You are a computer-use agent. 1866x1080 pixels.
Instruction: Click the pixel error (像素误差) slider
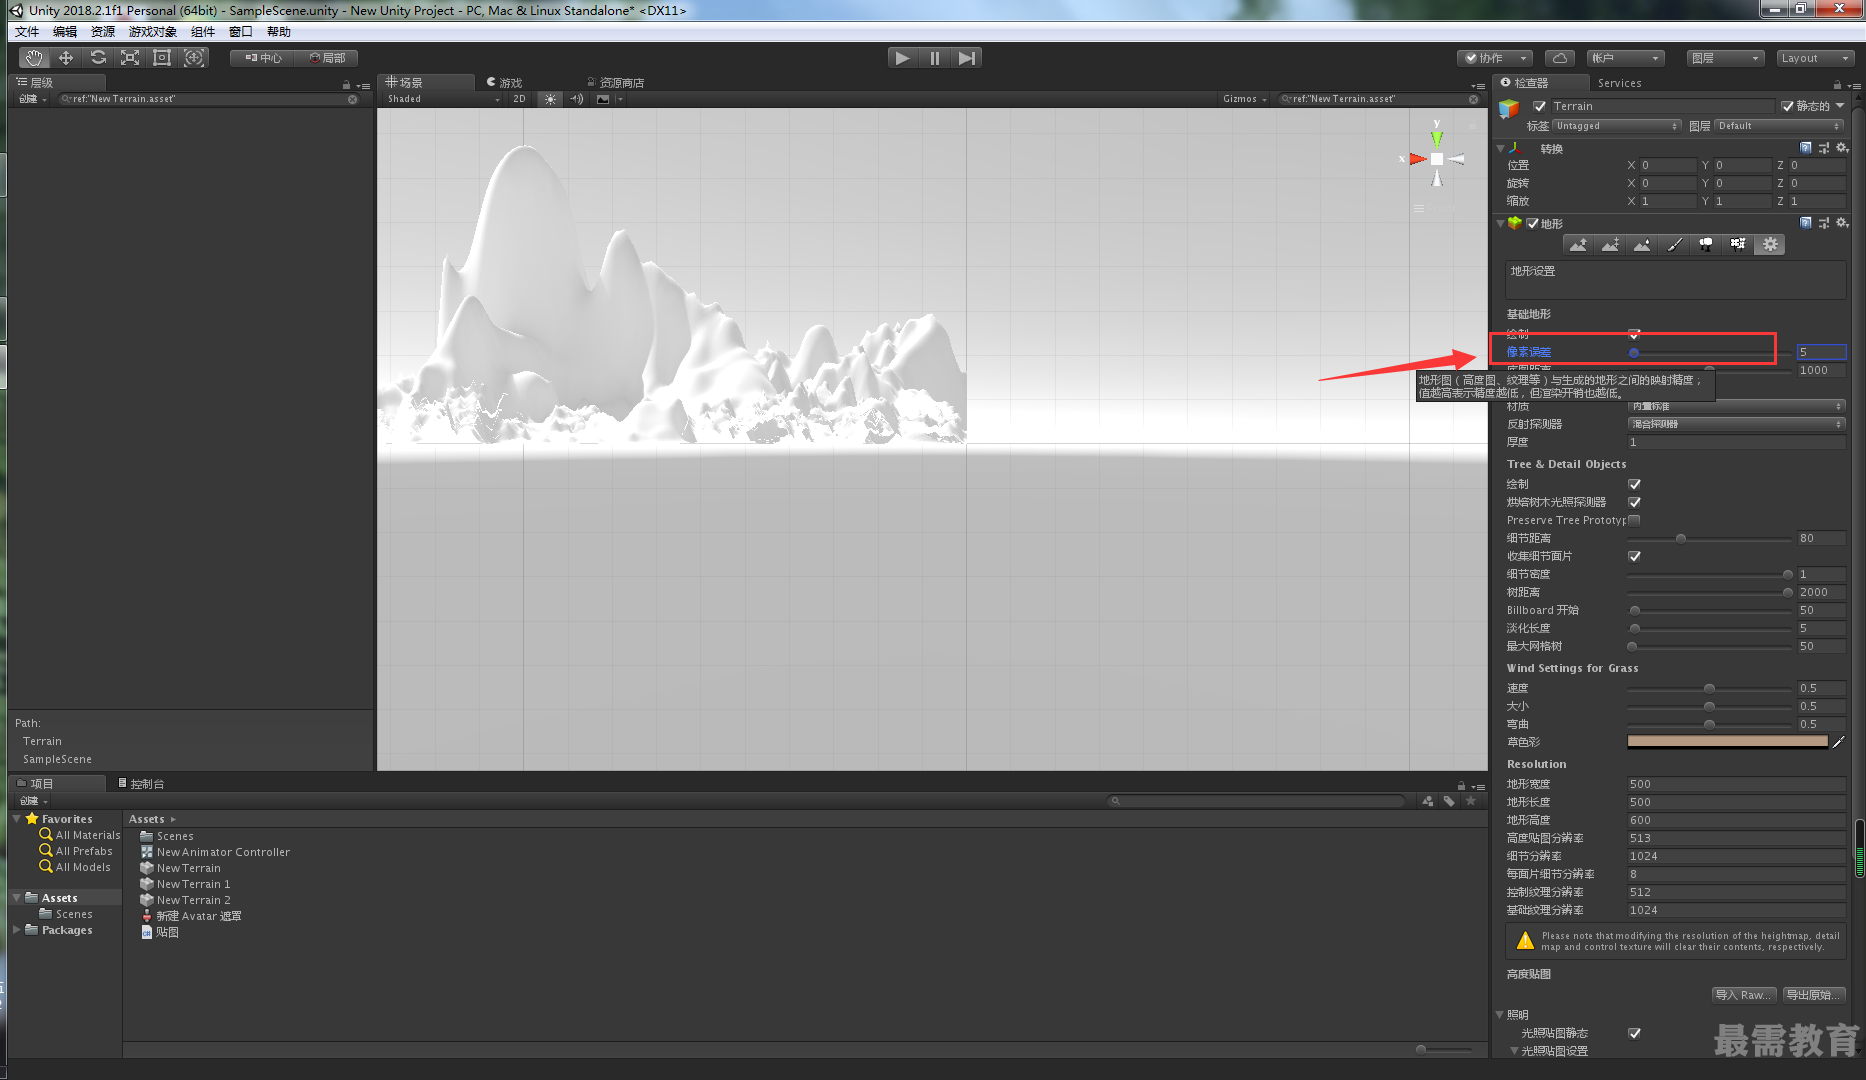point(1709,352)
